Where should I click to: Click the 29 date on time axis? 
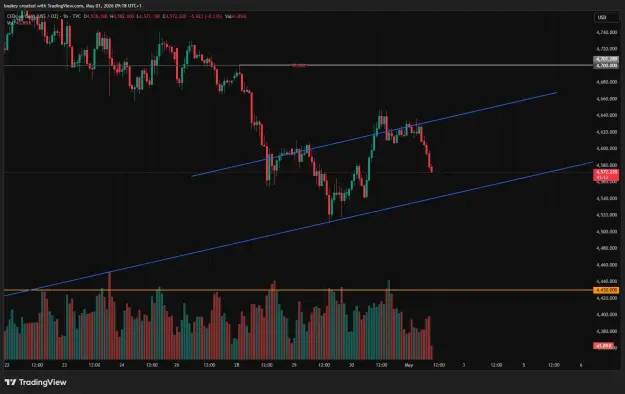click(x=294, y=365)
